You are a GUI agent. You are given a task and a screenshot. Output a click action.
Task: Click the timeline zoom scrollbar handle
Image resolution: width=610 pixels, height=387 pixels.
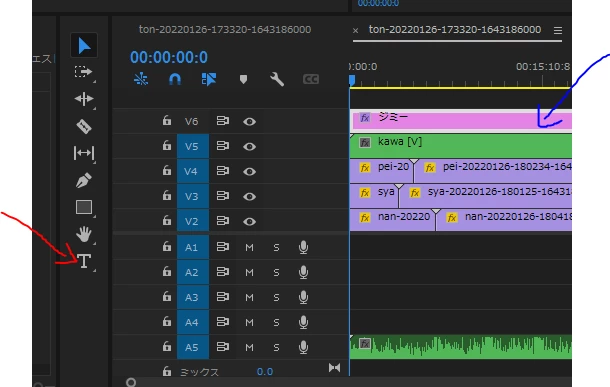pyautogui.click(x=131, y=382)
